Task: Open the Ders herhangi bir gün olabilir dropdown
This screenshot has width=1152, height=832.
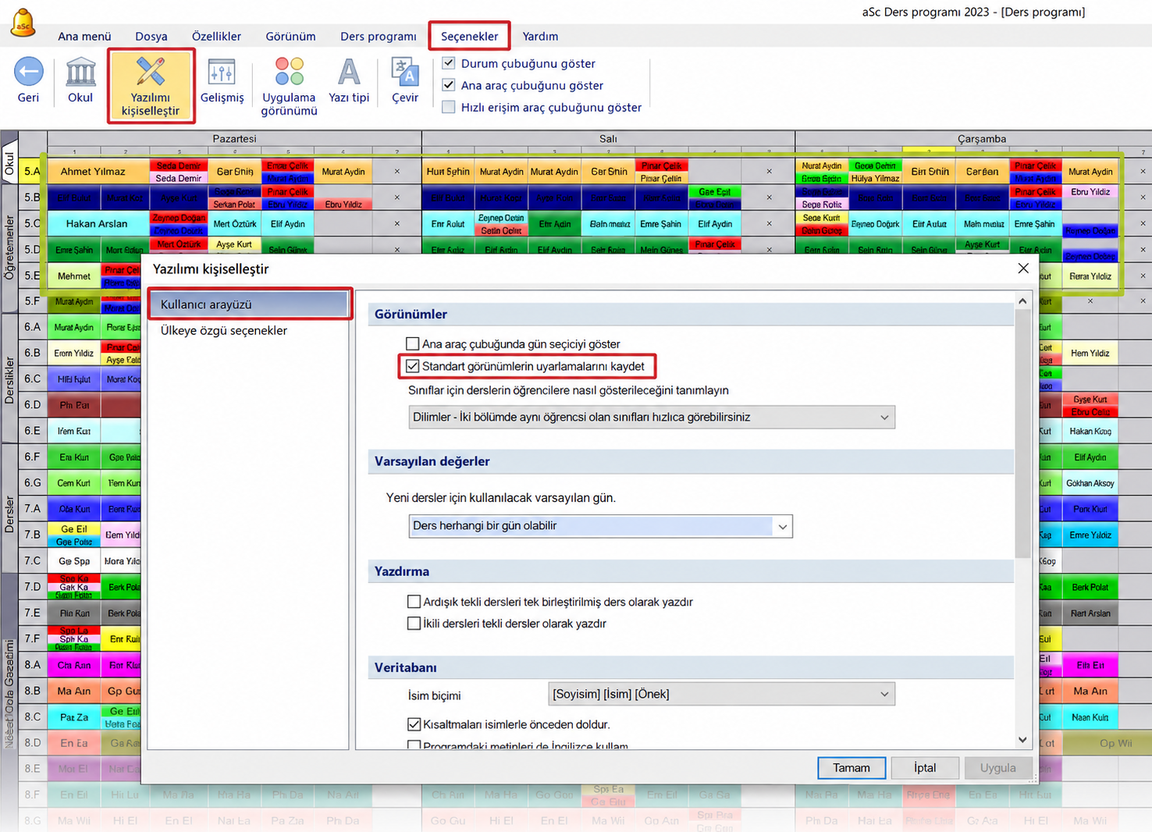Action: coord(600,526)
